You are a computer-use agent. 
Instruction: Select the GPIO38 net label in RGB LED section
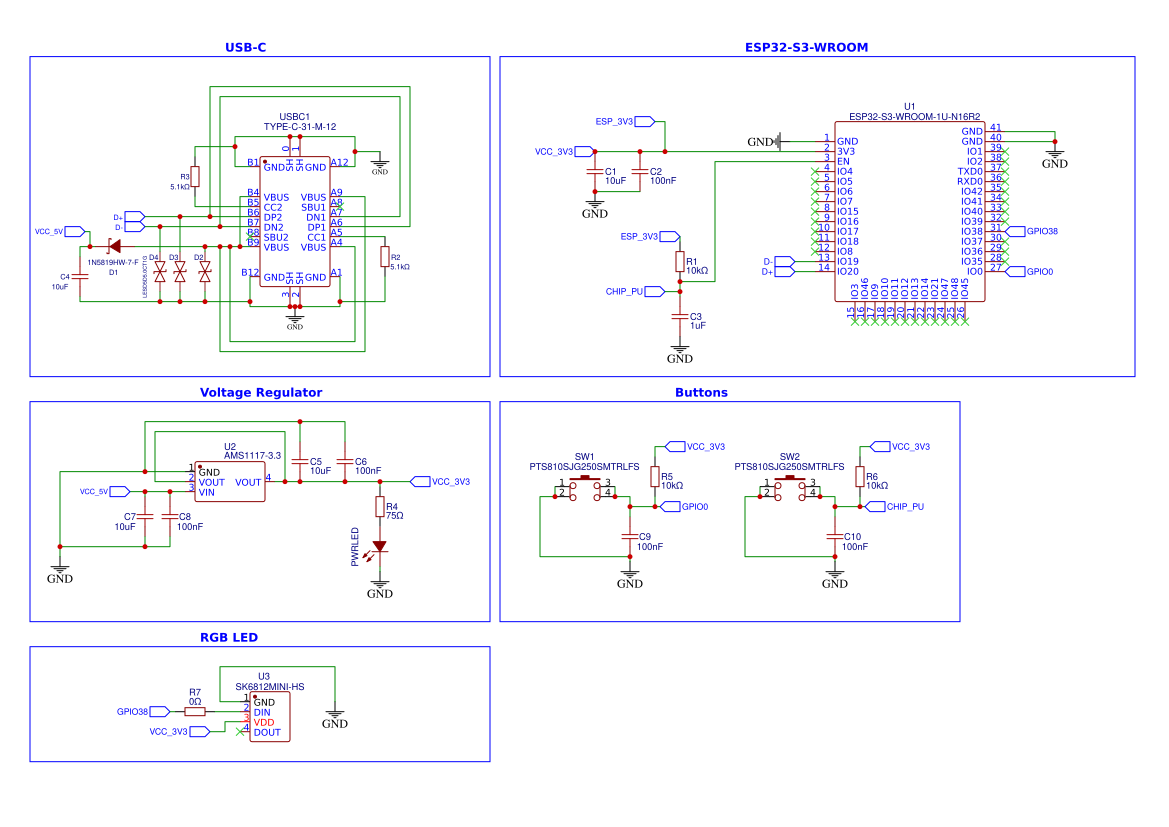point(143,712)
